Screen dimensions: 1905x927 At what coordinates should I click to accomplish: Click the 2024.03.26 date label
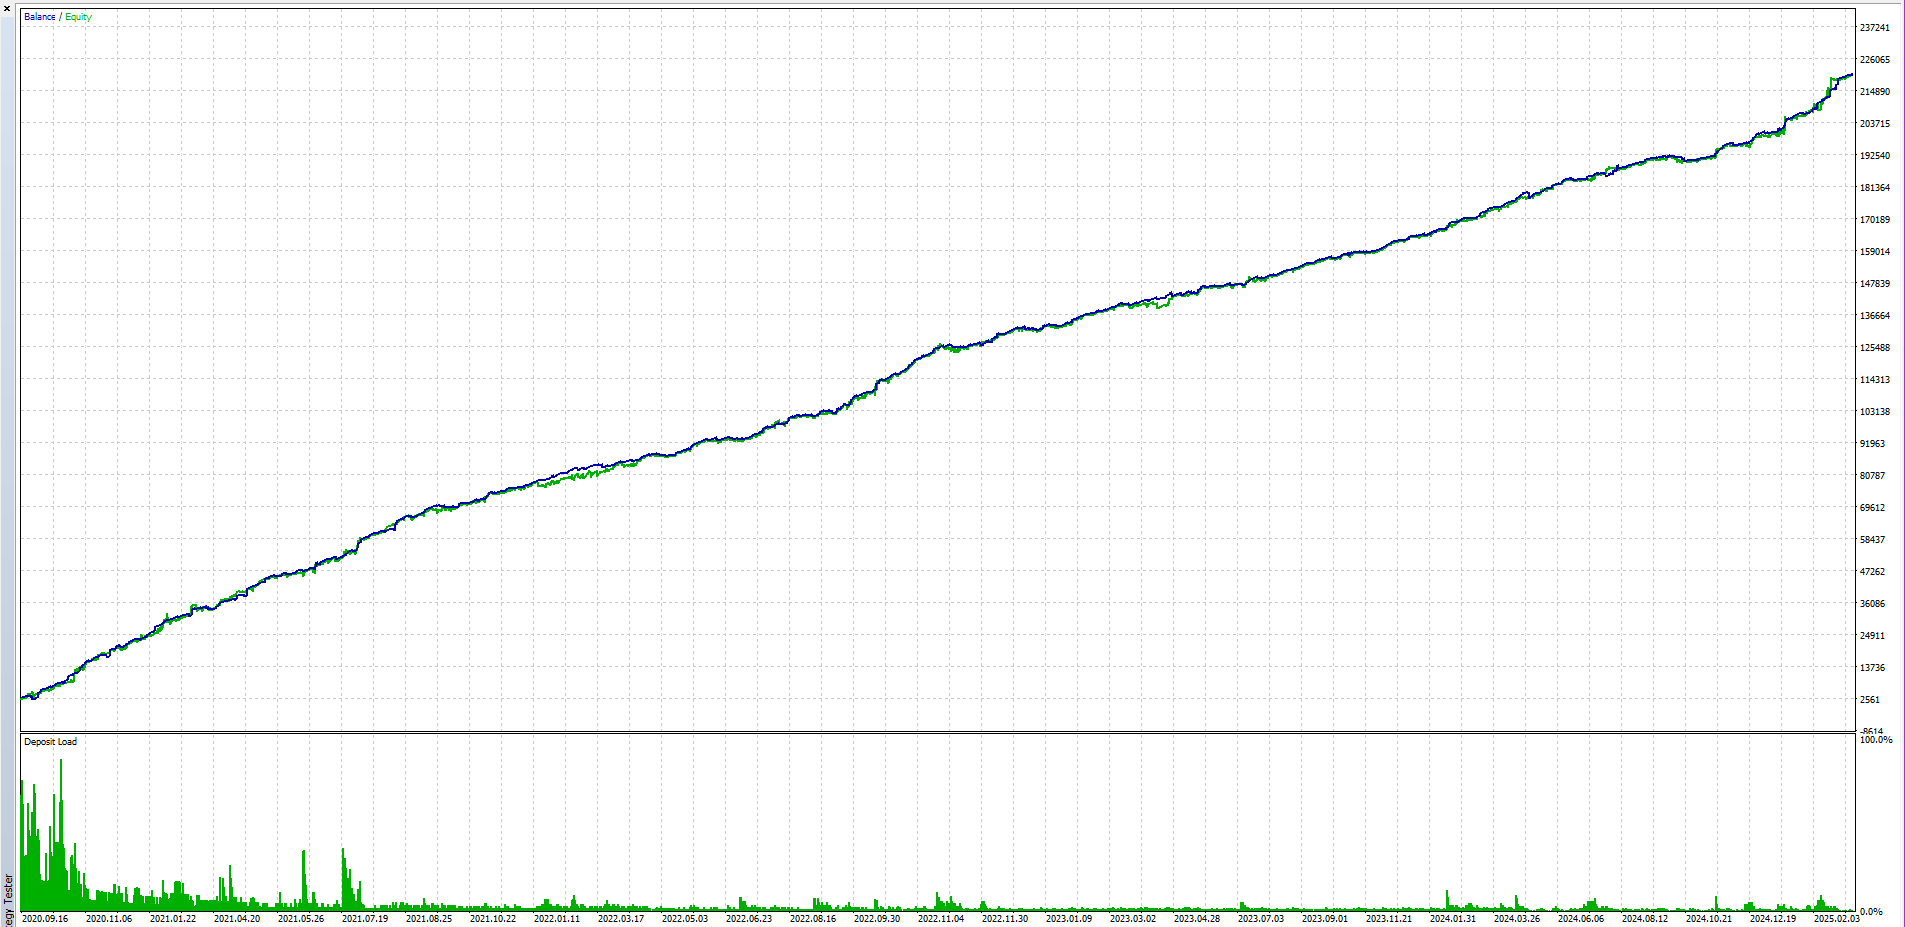tap(1517, 919)
